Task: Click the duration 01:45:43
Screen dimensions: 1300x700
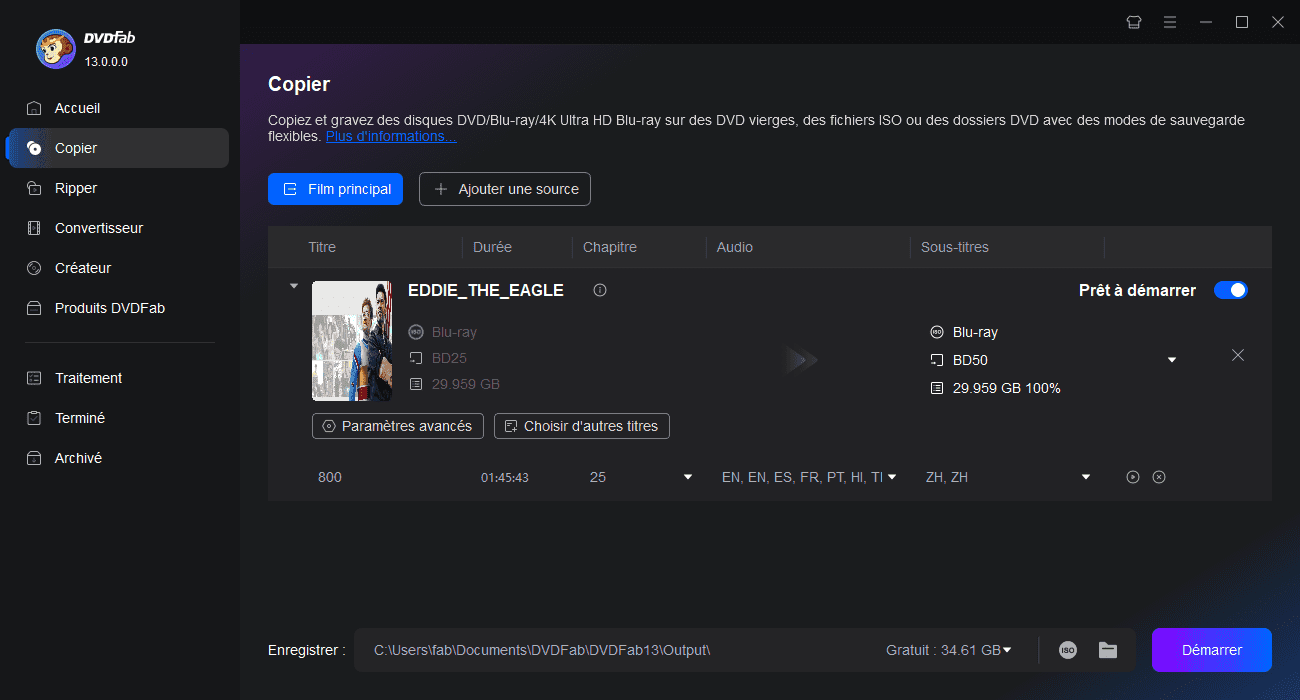Action: [x=505, y=477]
